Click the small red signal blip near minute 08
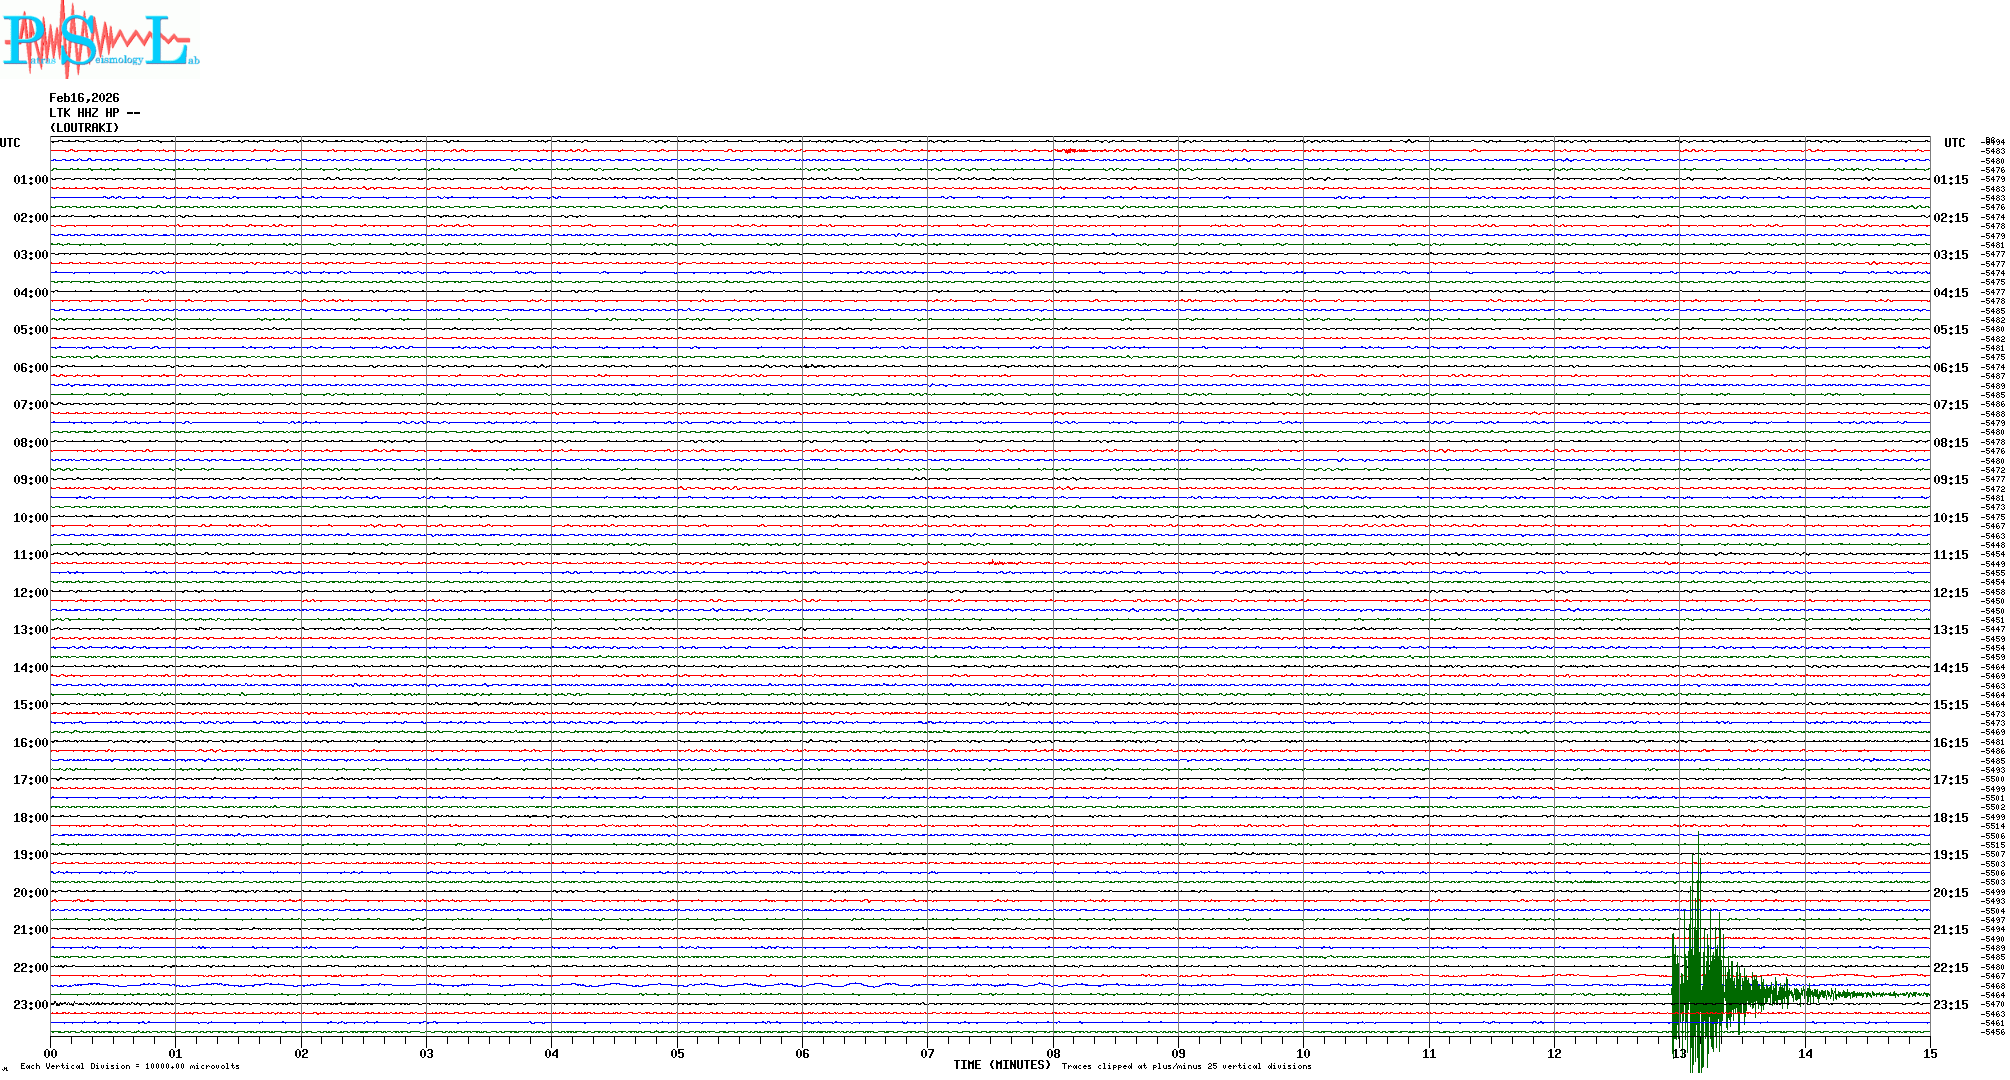The image size is (2010, 1080). (x=1070, y=150)
